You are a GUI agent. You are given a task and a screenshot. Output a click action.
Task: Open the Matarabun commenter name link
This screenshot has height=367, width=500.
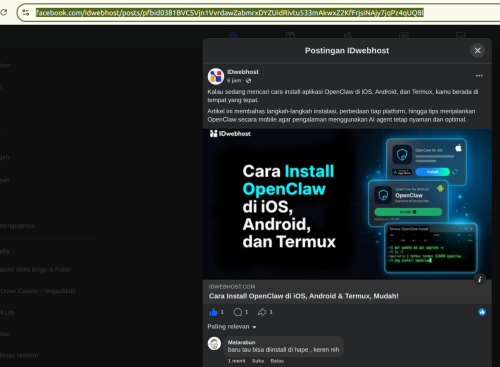pyautogui.click(x=241, y=342)
